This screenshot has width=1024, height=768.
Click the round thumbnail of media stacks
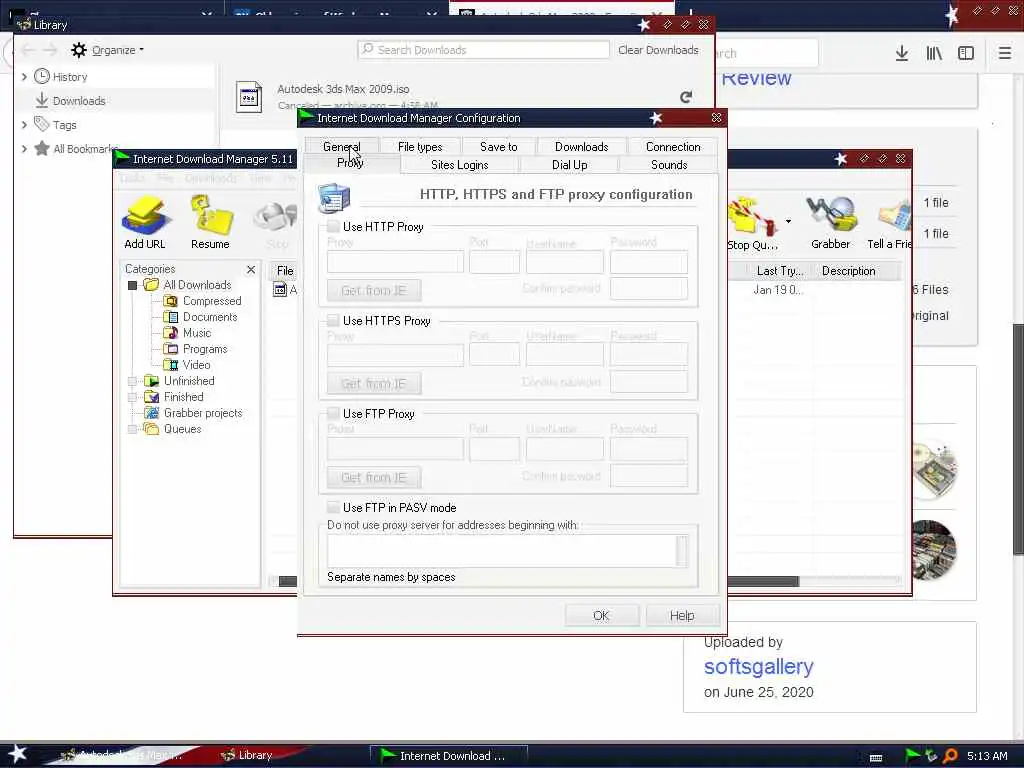[x=935, y=549]
